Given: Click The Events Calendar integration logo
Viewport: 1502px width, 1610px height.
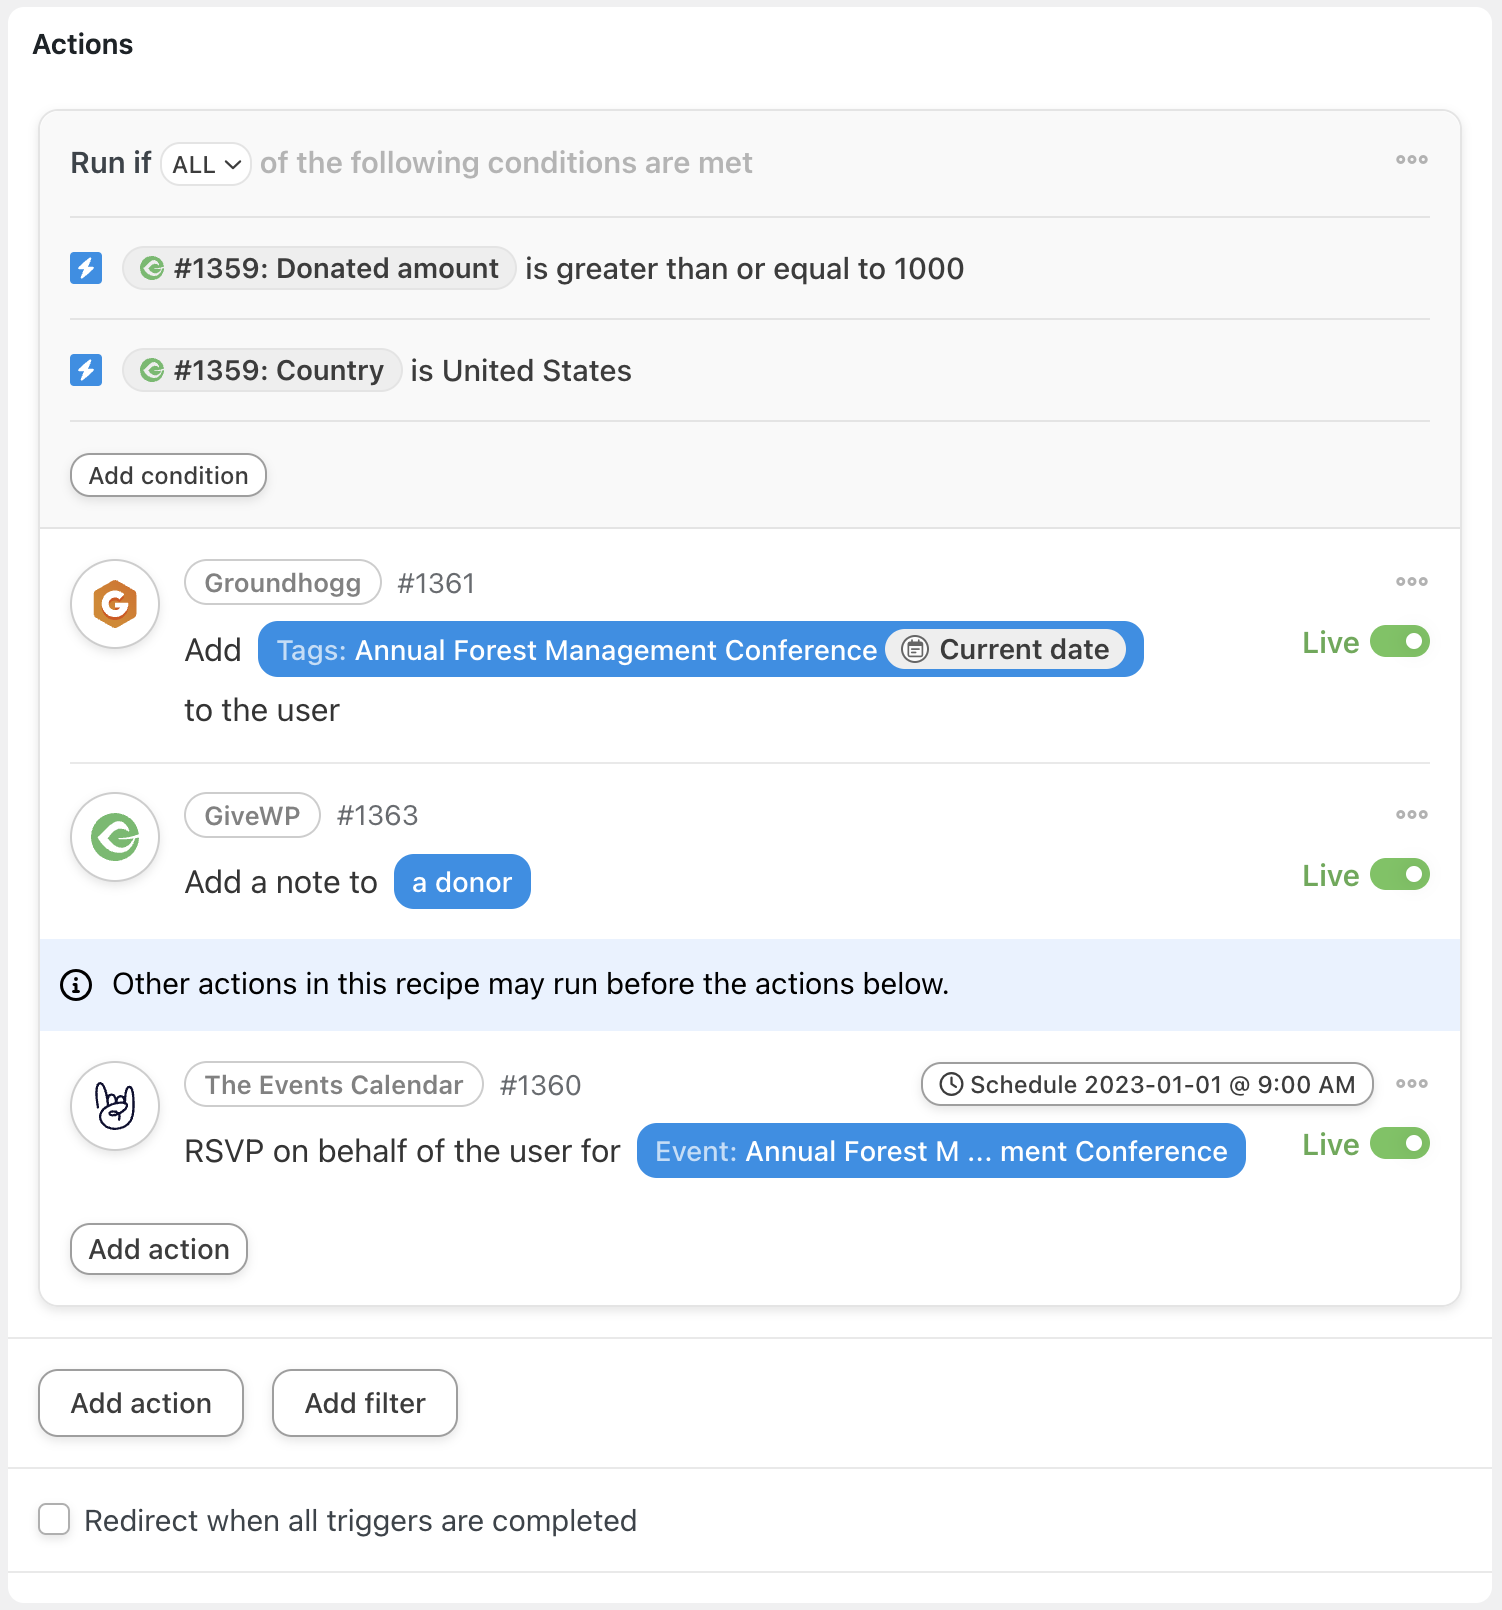Looking at the screenshot, I should pos(115,1106).
